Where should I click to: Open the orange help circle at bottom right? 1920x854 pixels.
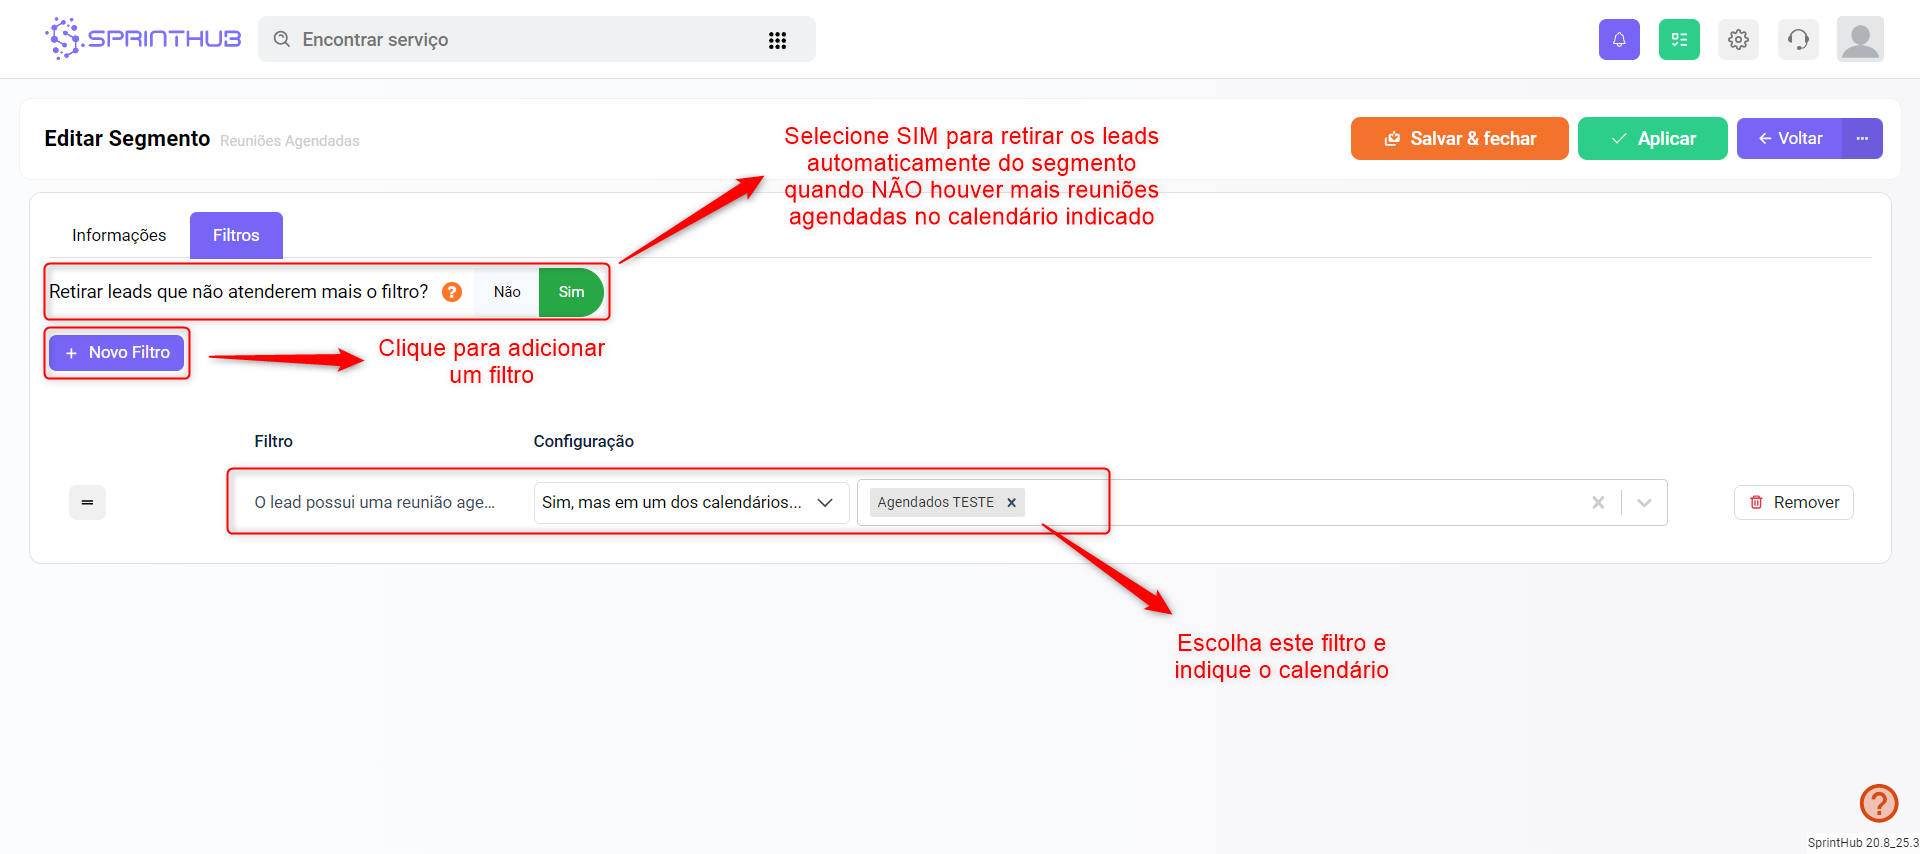click(x=1878, y=802)
